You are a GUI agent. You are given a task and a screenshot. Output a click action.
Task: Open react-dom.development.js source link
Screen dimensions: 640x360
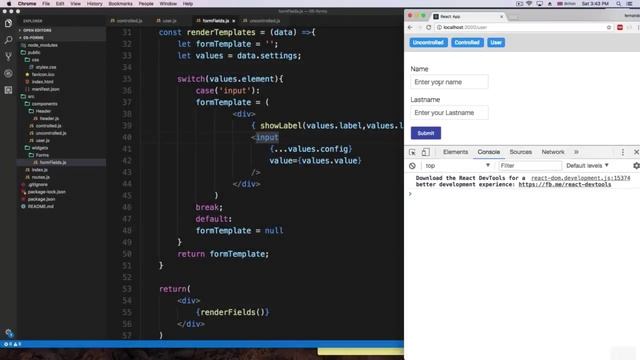(580, 178)
